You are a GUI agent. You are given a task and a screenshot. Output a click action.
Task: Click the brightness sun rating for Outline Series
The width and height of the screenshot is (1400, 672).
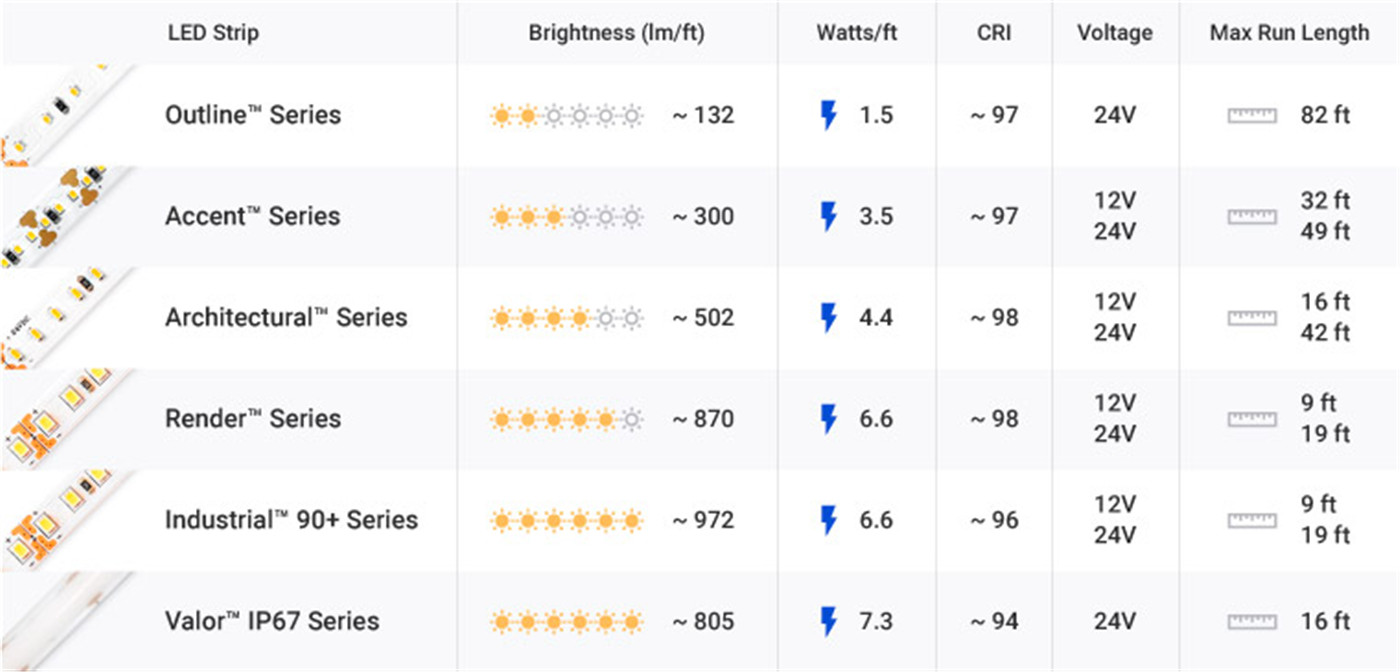(x=567, y=116)
